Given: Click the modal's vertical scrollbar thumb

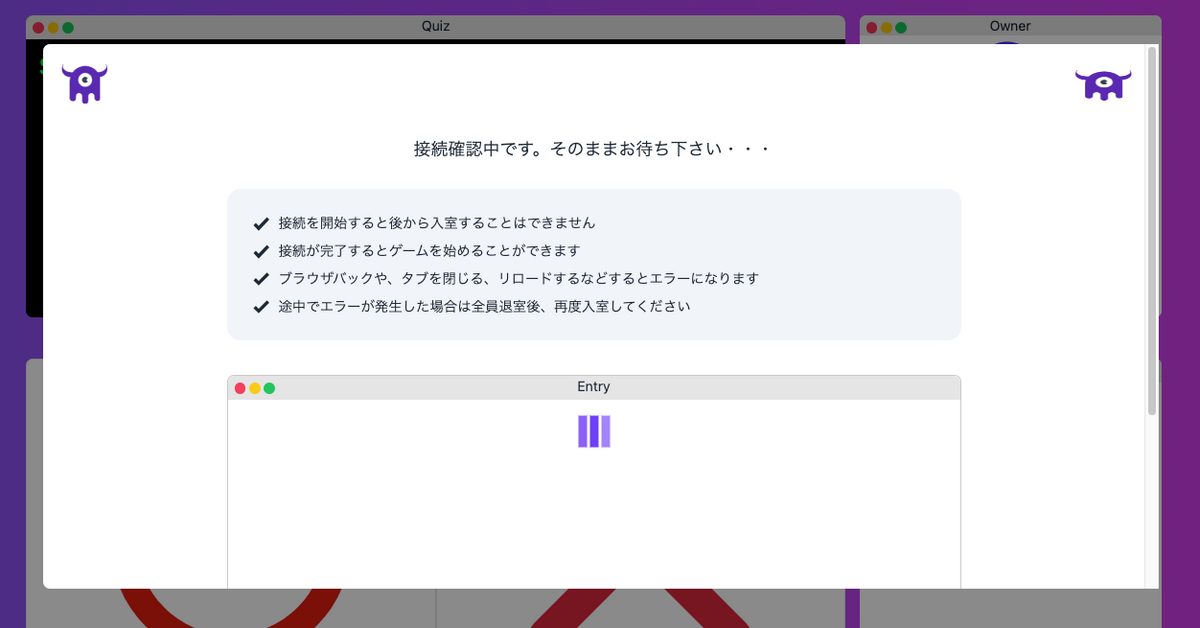Looking at the screenshot, I should pyautogui.click(x=1152, y=230).
